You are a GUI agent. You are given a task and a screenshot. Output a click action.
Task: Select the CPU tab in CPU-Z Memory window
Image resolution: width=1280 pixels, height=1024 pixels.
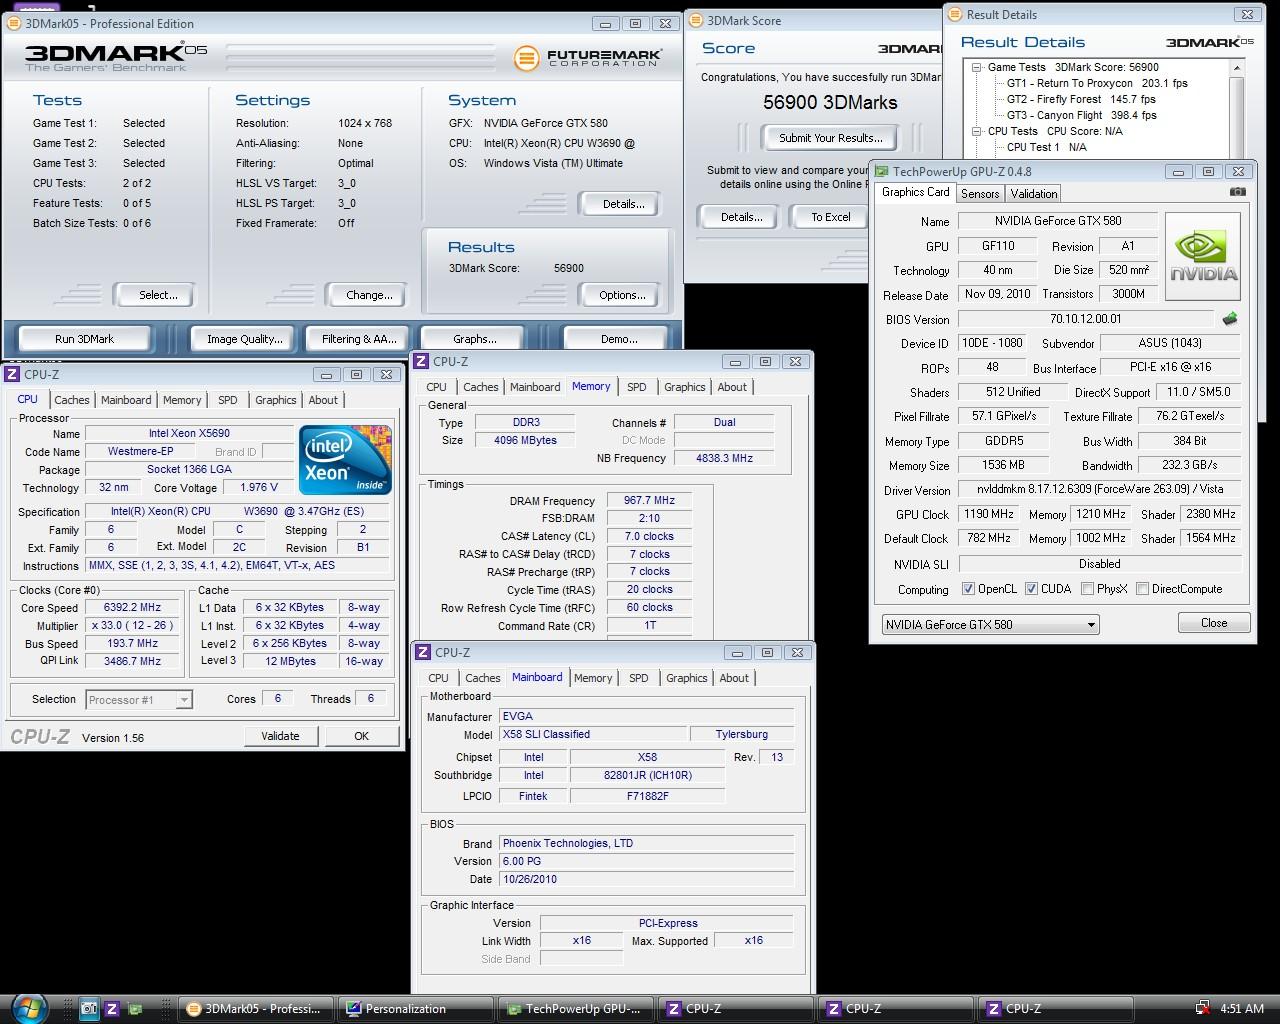(x=437, y=387)
